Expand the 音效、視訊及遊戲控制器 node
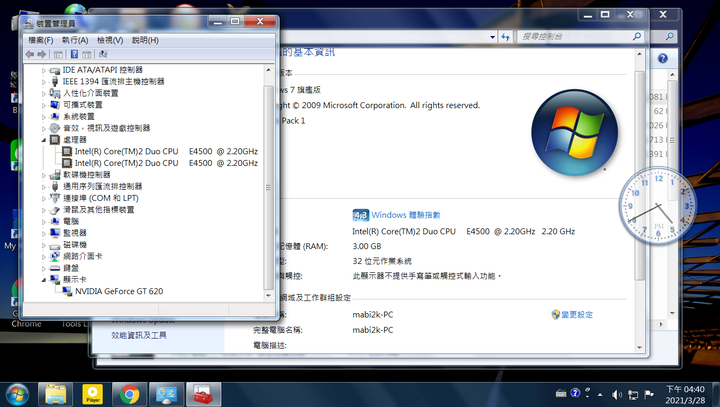720x407 pixels. pyautogui.click(x=44, y=129)
